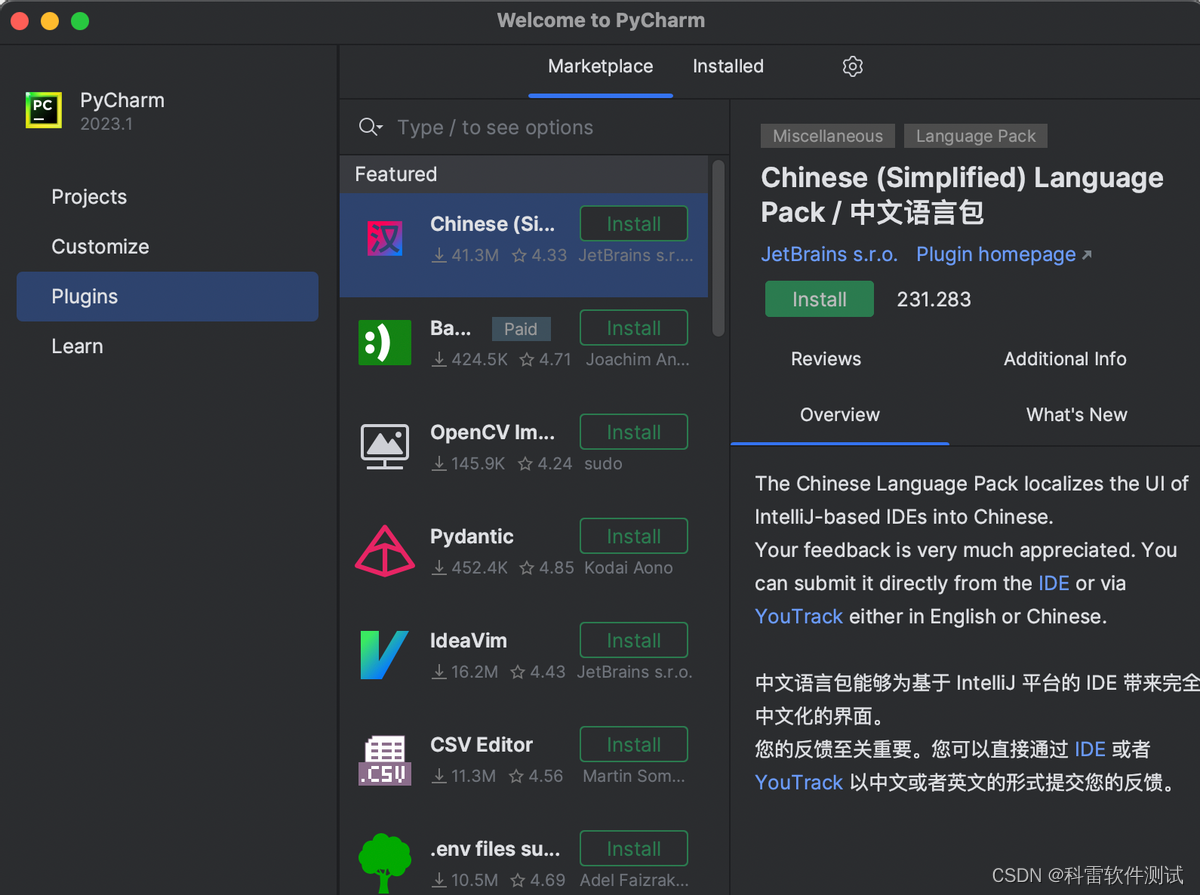
Task: Click the green Install button in details pane
Action: coord(819,299)
